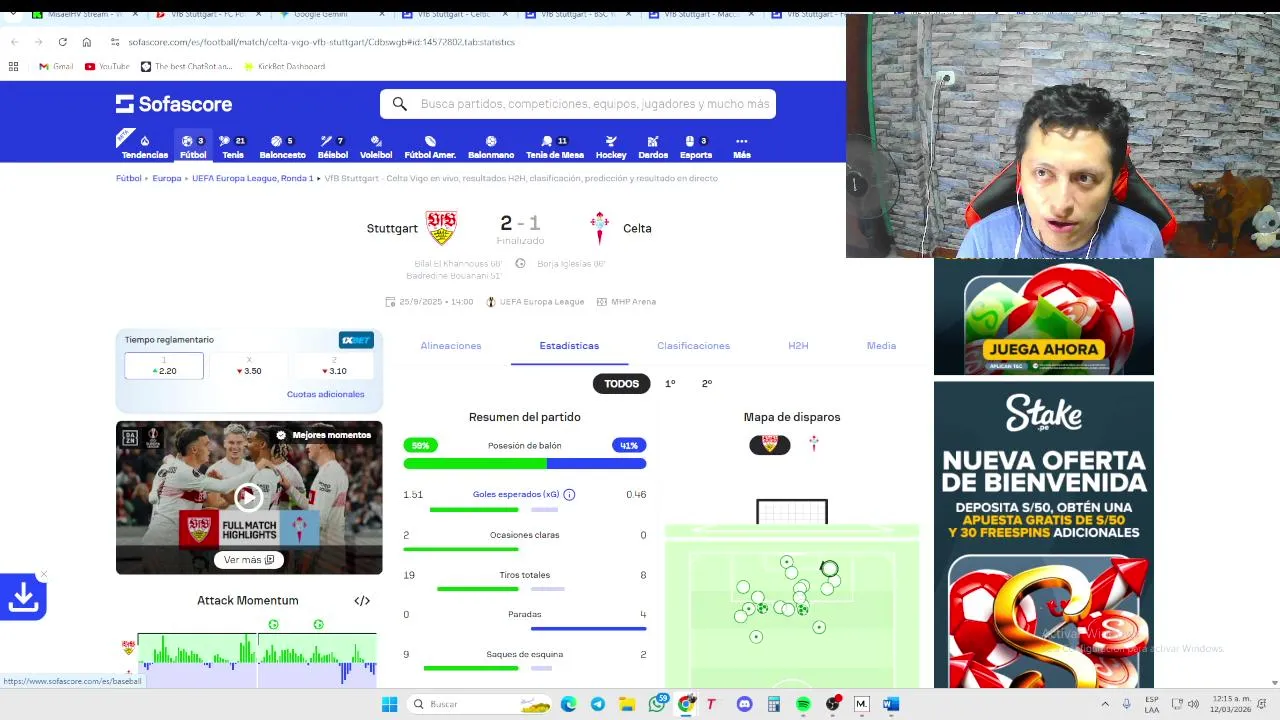1280x720 pixels.
Task: Open the Dardos sport category
Action: click(x=653, y=147)
